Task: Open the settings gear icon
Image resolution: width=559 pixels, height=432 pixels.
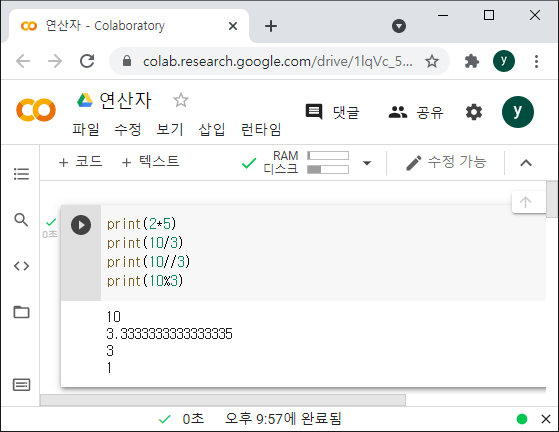Action: point(474,112)
